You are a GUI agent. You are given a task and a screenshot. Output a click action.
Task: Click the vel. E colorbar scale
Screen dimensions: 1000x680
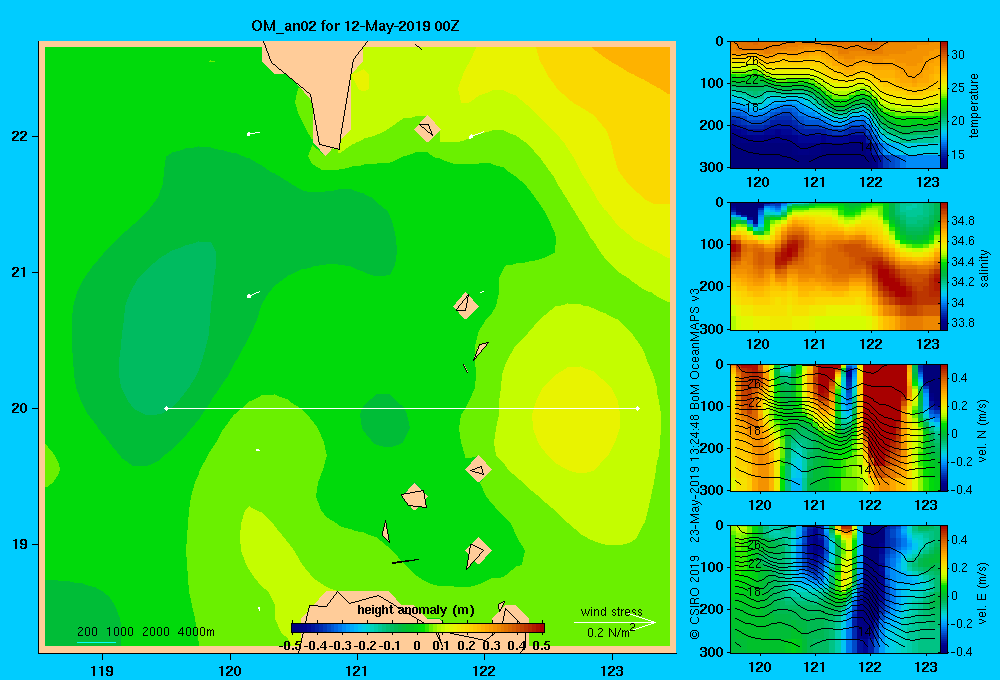click(944, 589)
